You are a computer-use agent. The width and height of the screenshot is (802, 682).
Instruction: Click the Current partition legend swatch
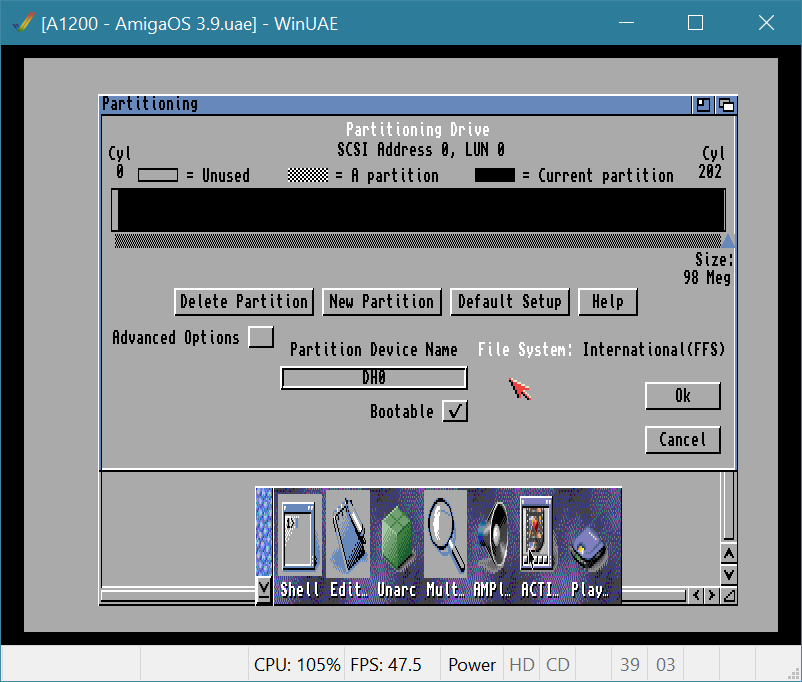(495, 175)
